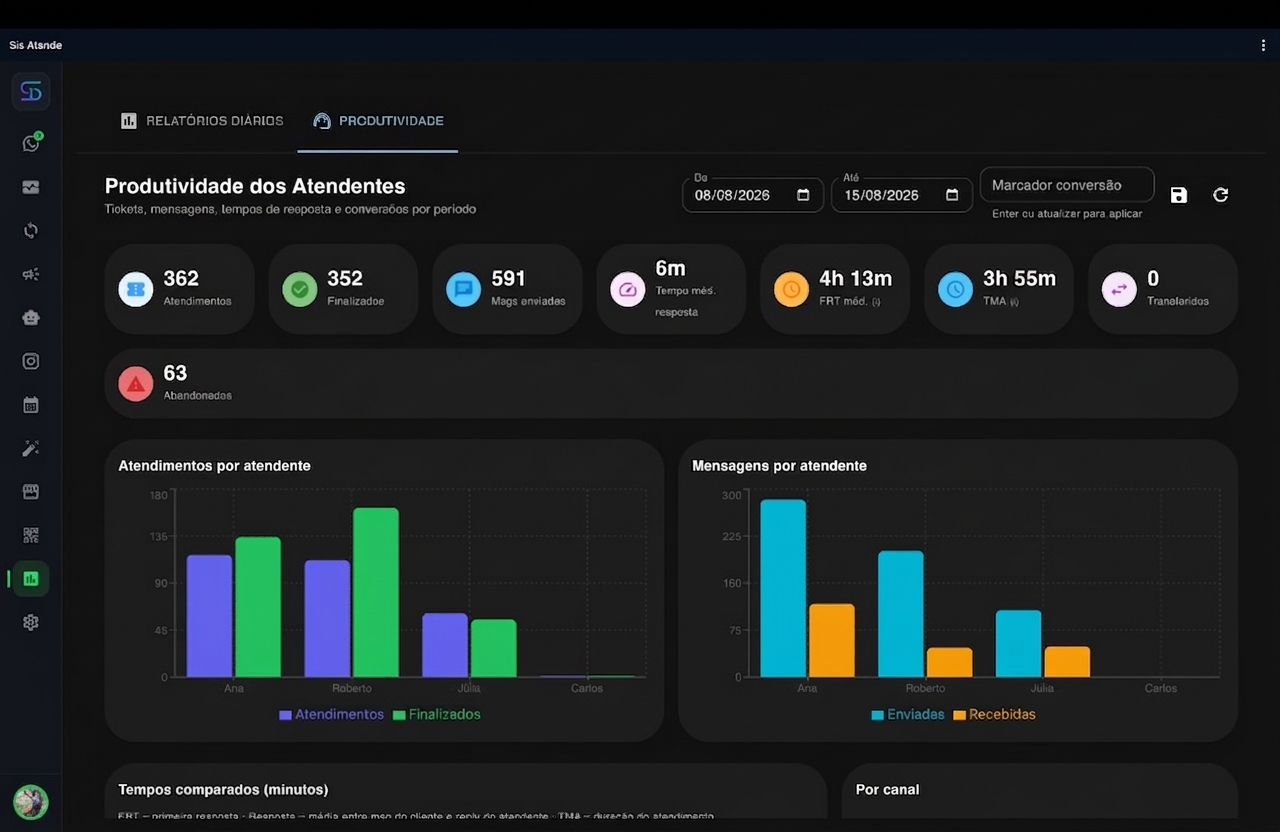Open the Instagram icon in sidebar
The height and width of the screenshot is (832, 1280).
(x=31, y=361)
